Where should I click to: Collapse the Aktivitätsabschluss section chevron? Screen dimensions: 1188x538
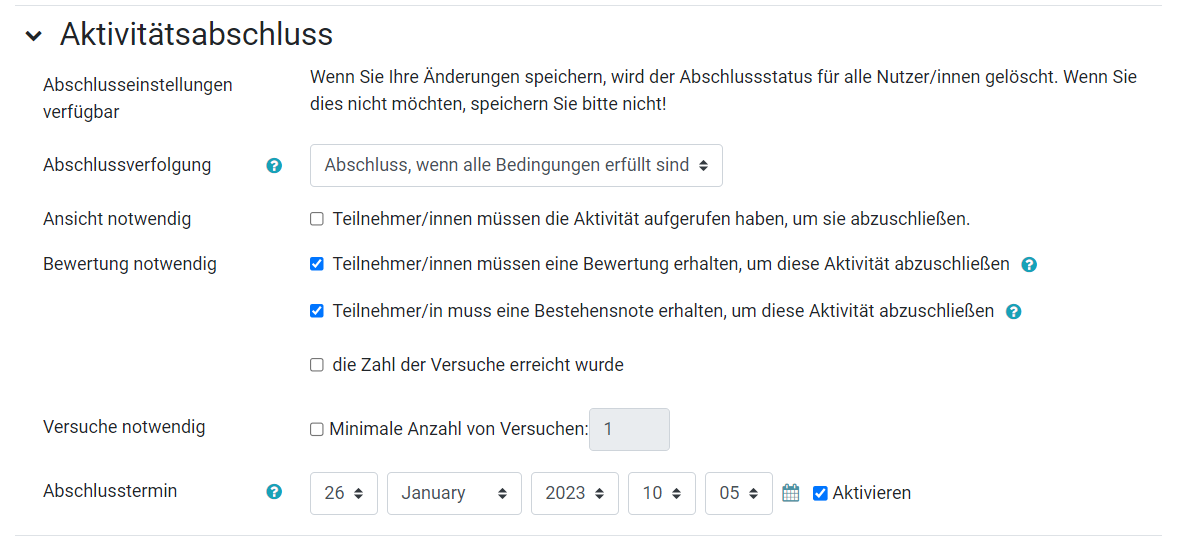[33, 36]
